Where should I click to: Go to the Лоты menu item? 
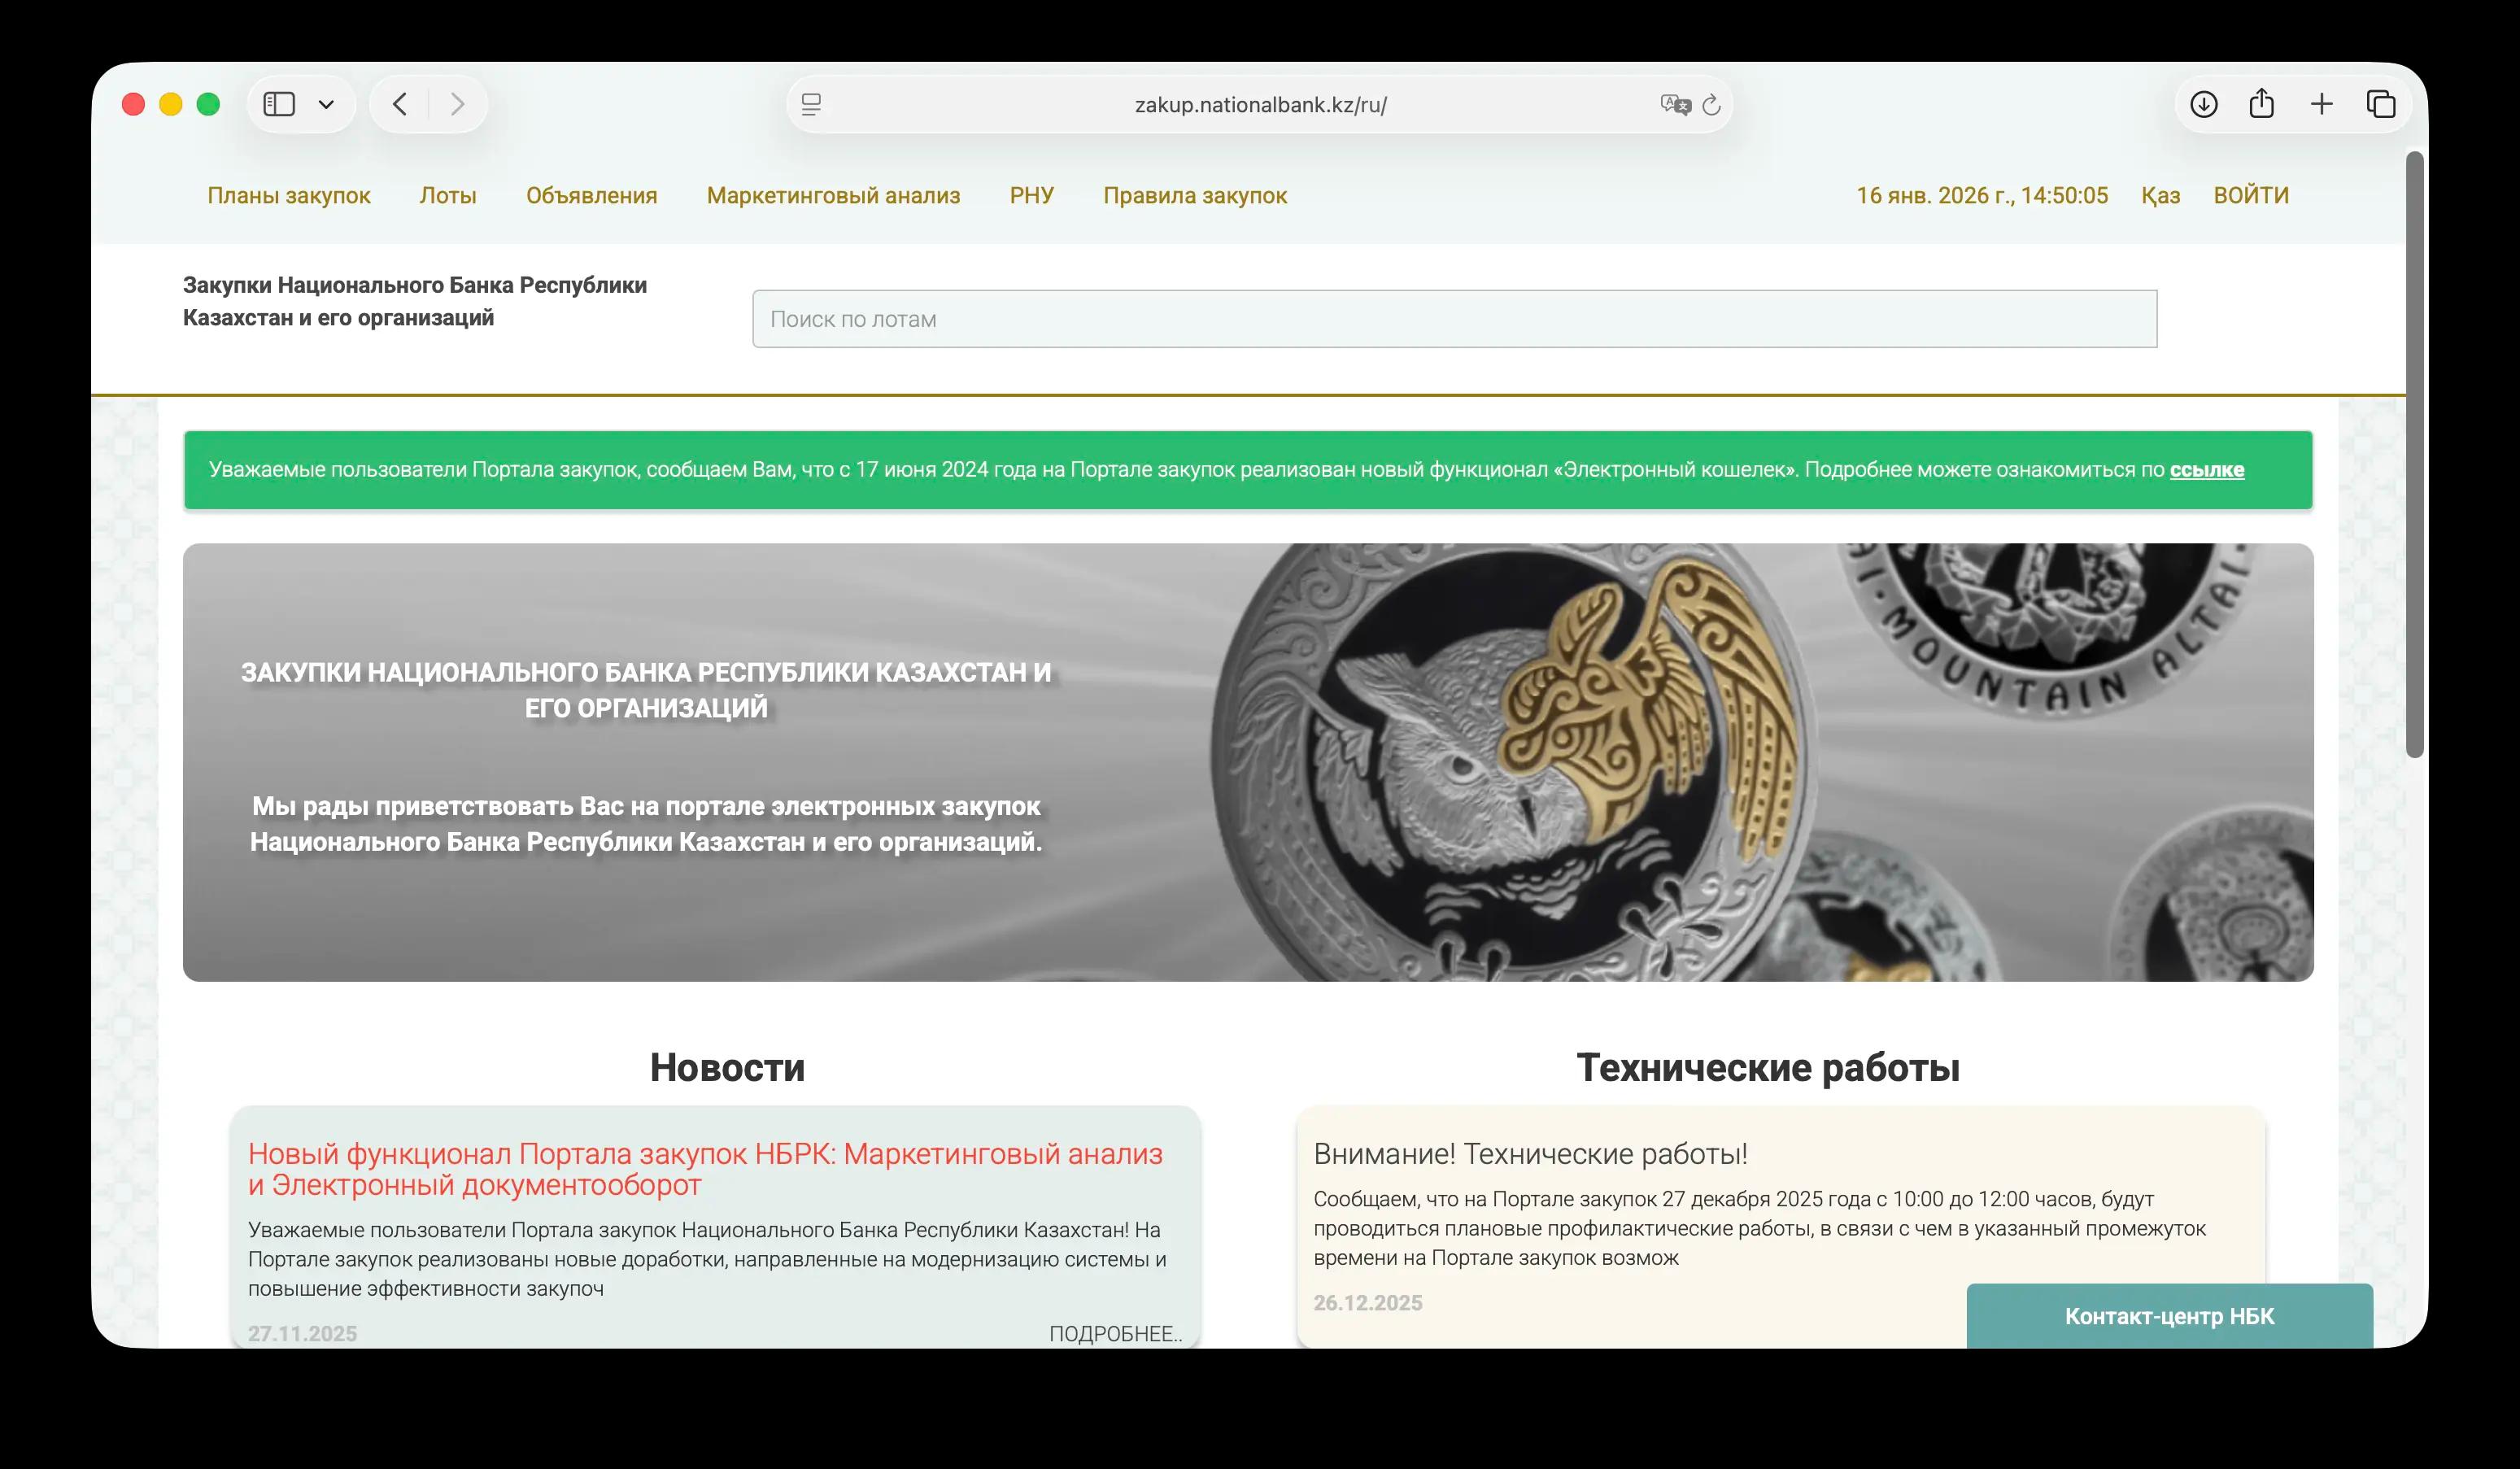pos(447,195)
